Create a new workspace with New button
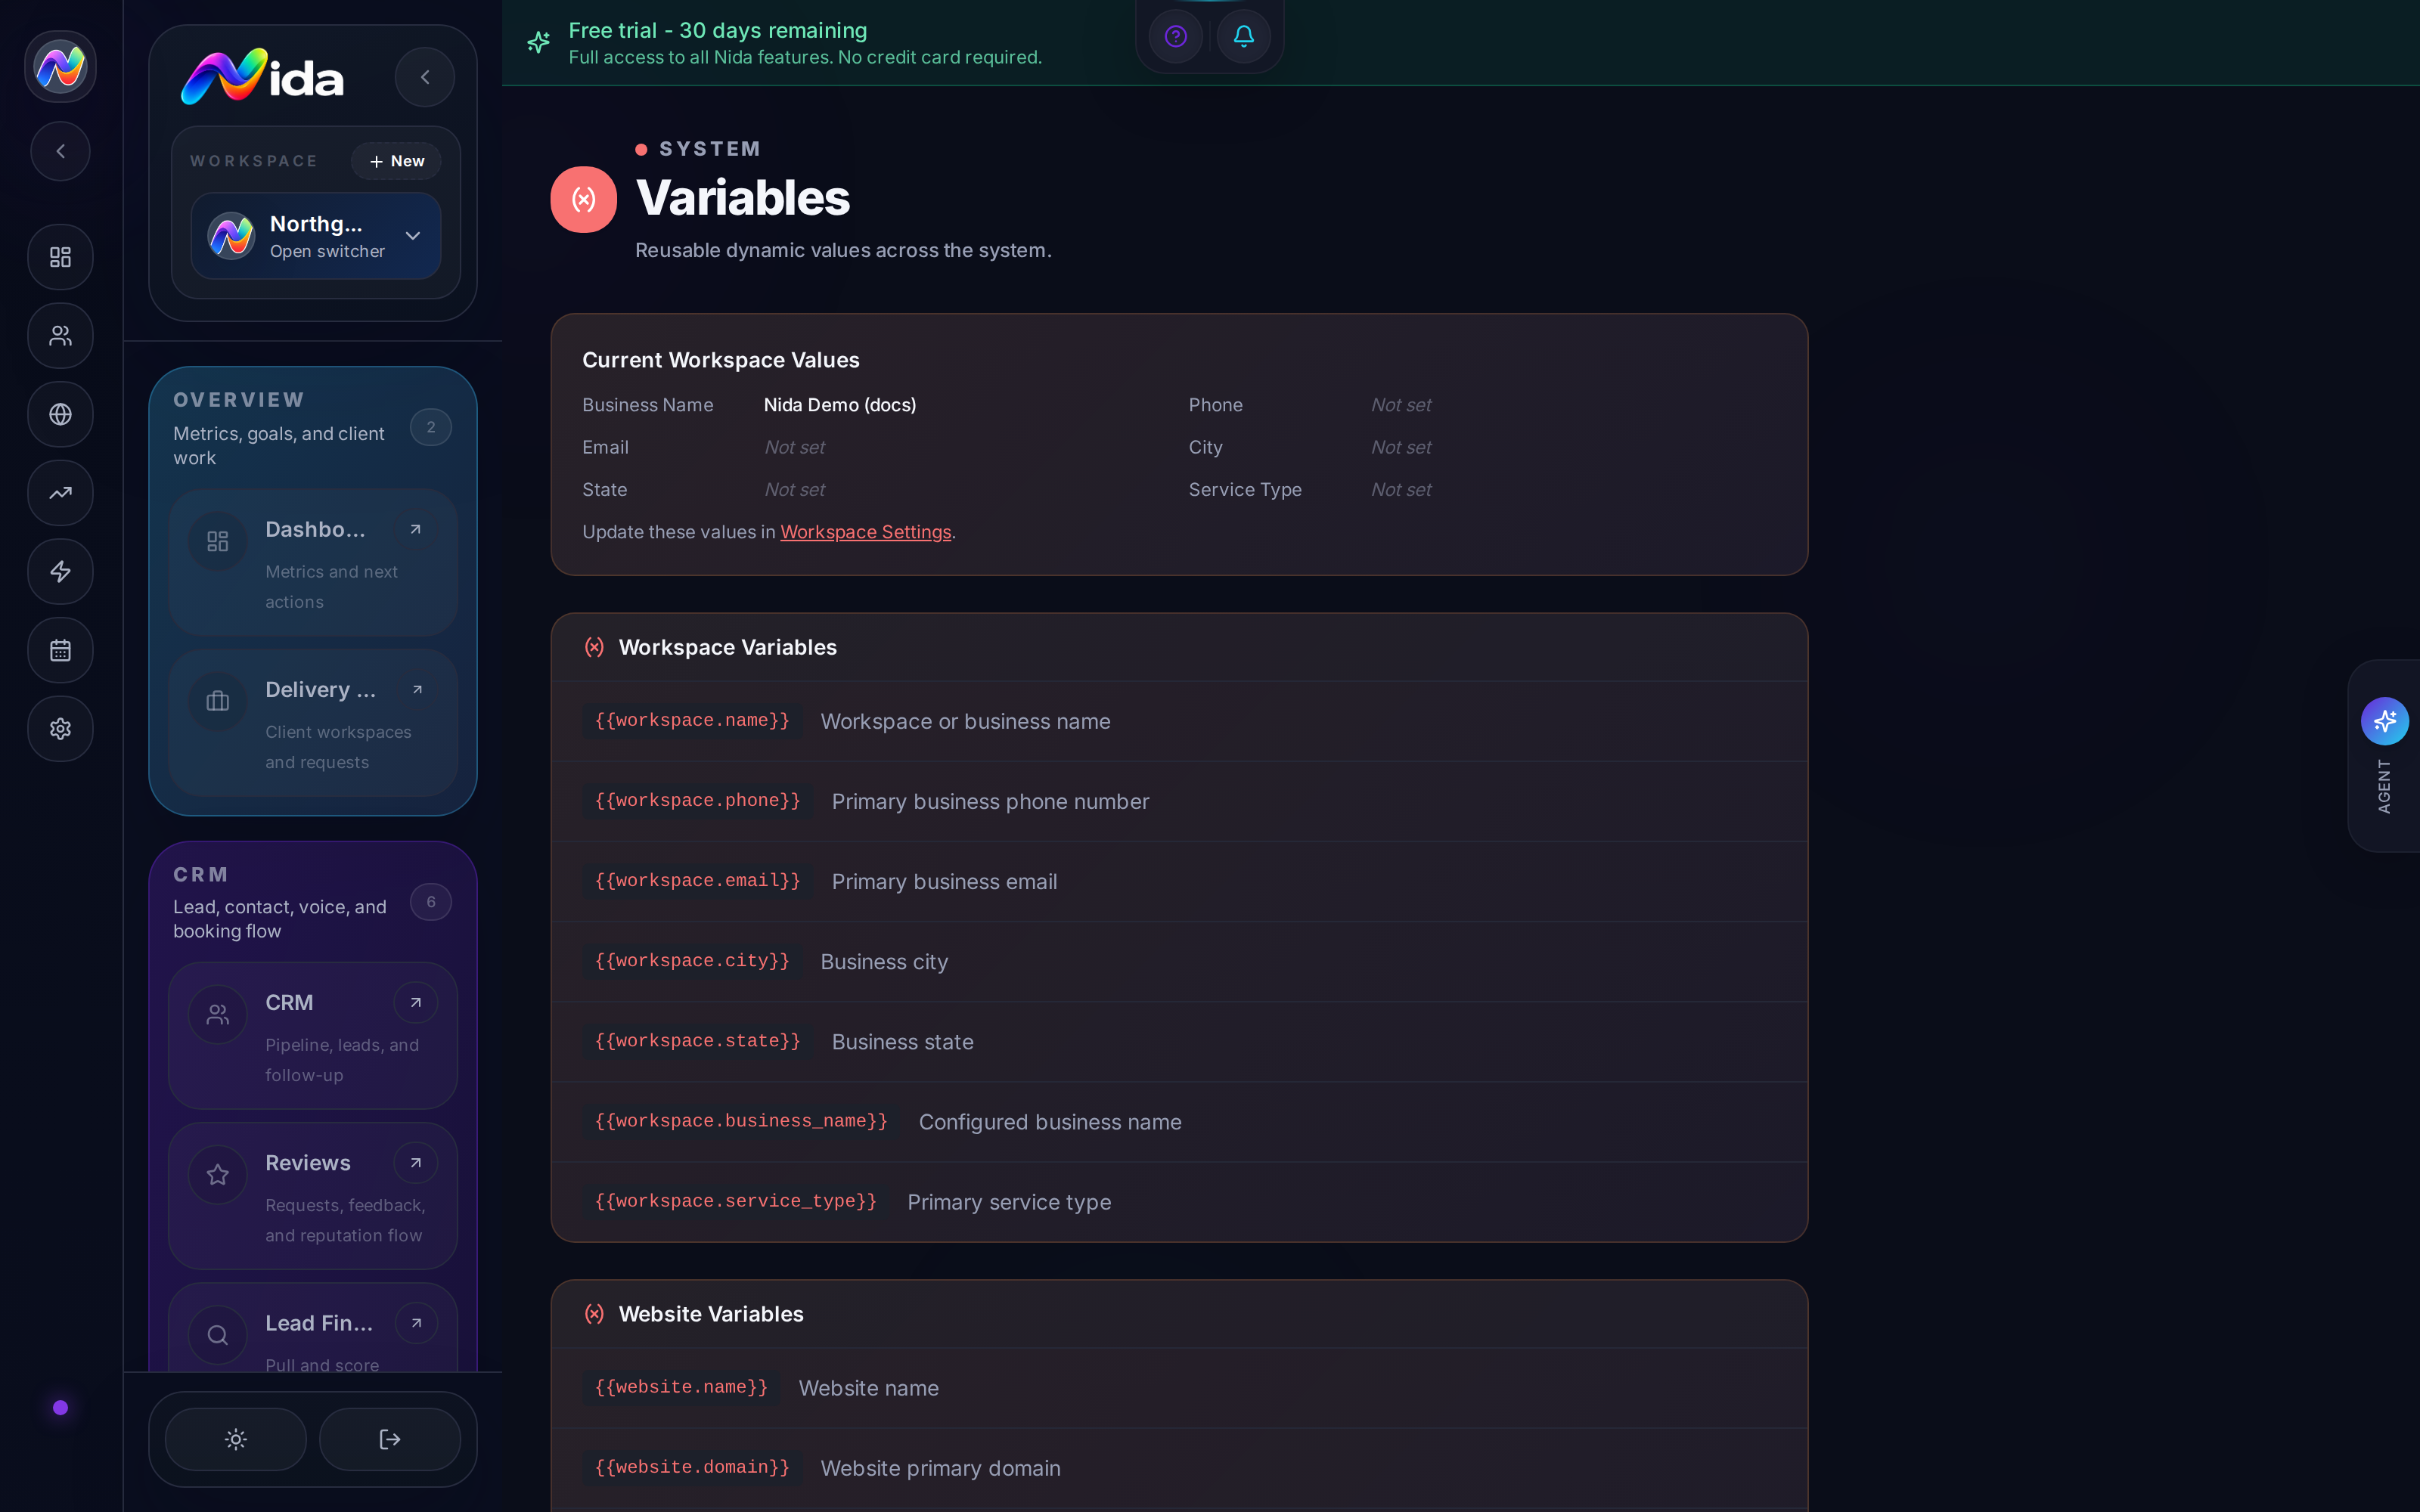The image size is (2420, 1512). 396,161
